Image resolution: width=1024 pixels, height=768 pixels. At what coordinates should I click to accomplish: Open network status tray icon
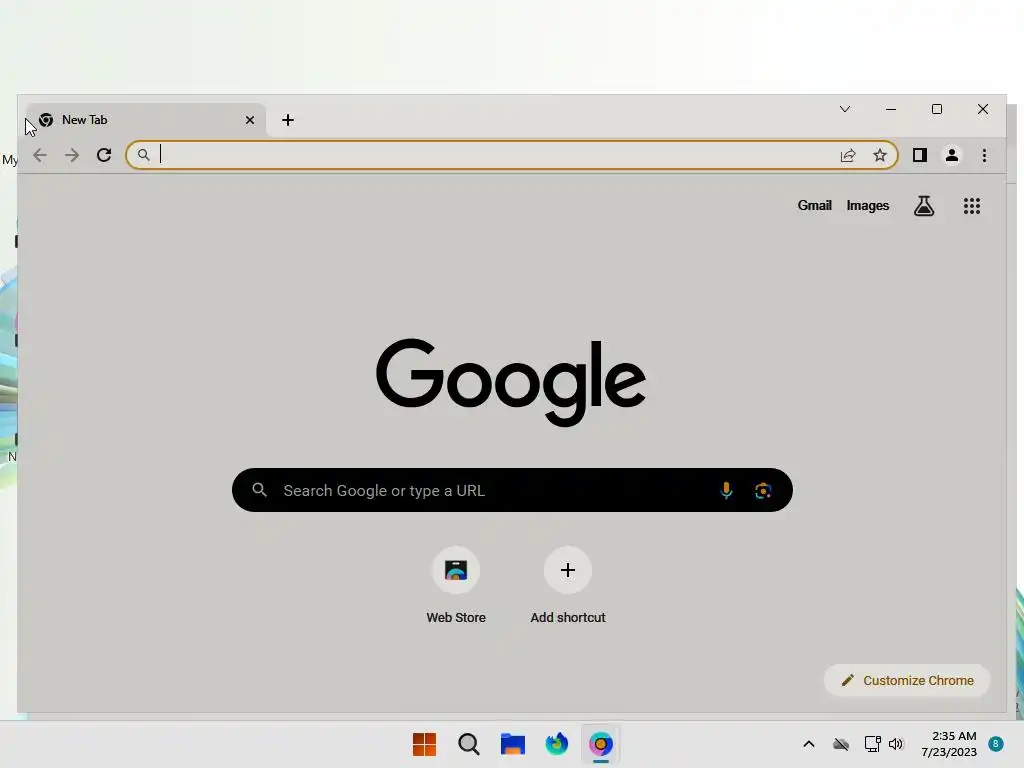[872, 744]
